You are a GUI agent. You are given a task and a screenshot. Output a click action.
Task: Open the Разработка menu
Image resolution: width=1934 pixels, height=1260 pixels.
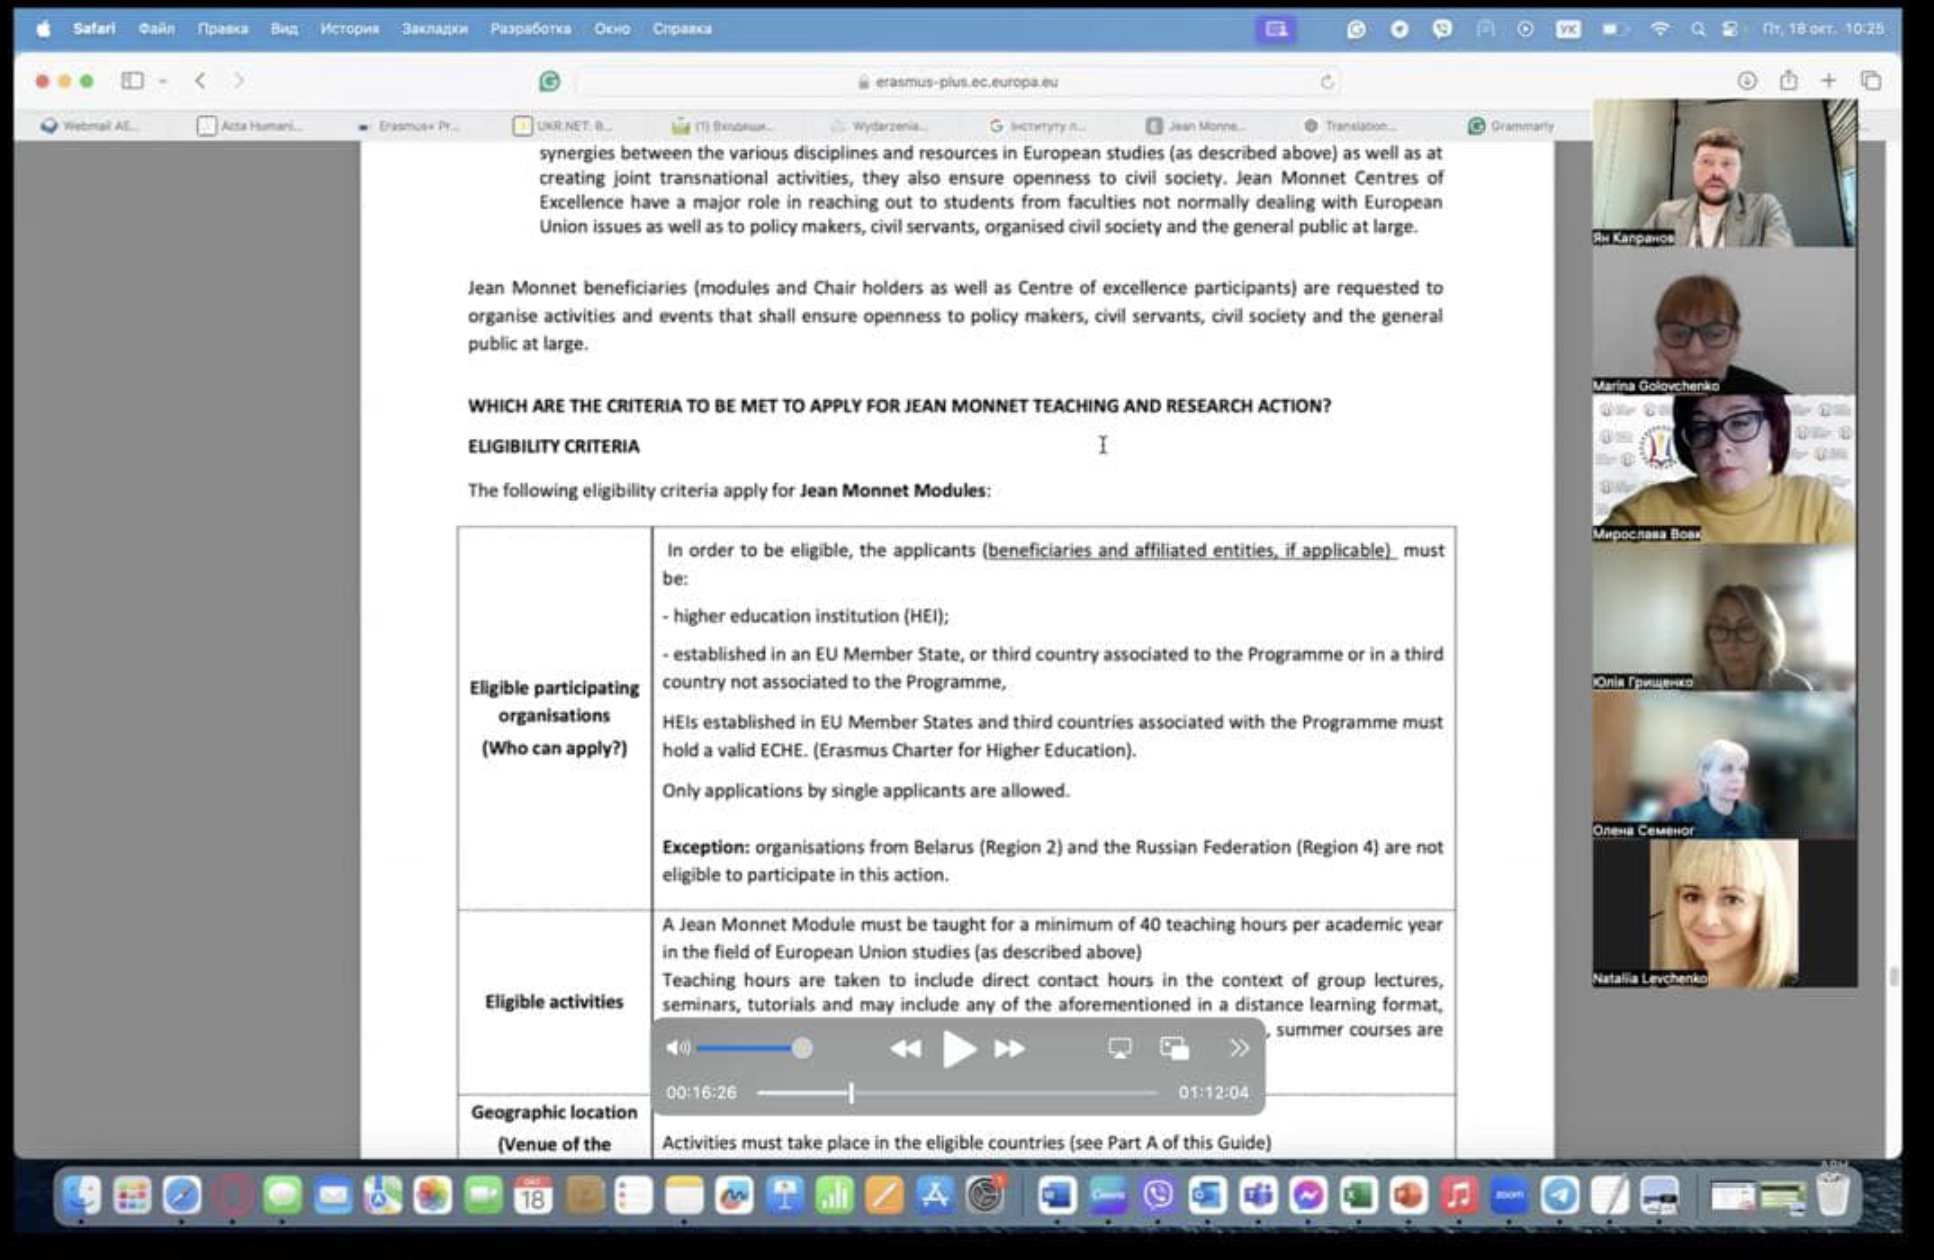tap(530, 29)
